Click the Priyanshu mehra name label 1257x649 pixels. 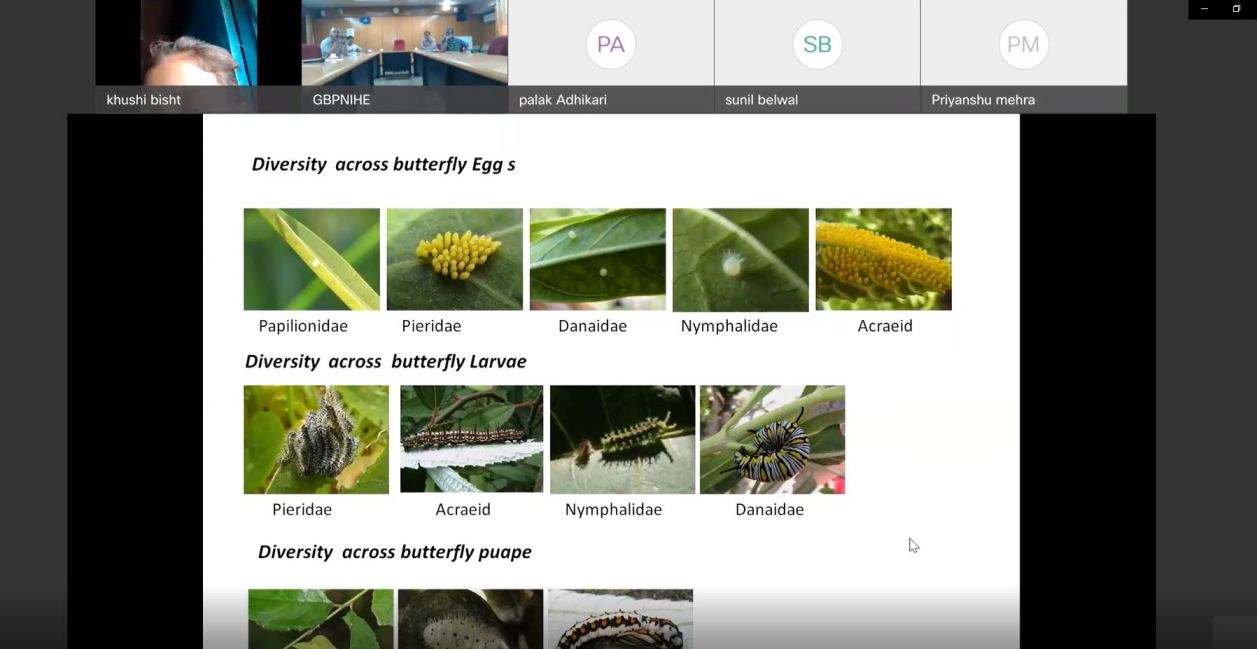coord(983,100)
